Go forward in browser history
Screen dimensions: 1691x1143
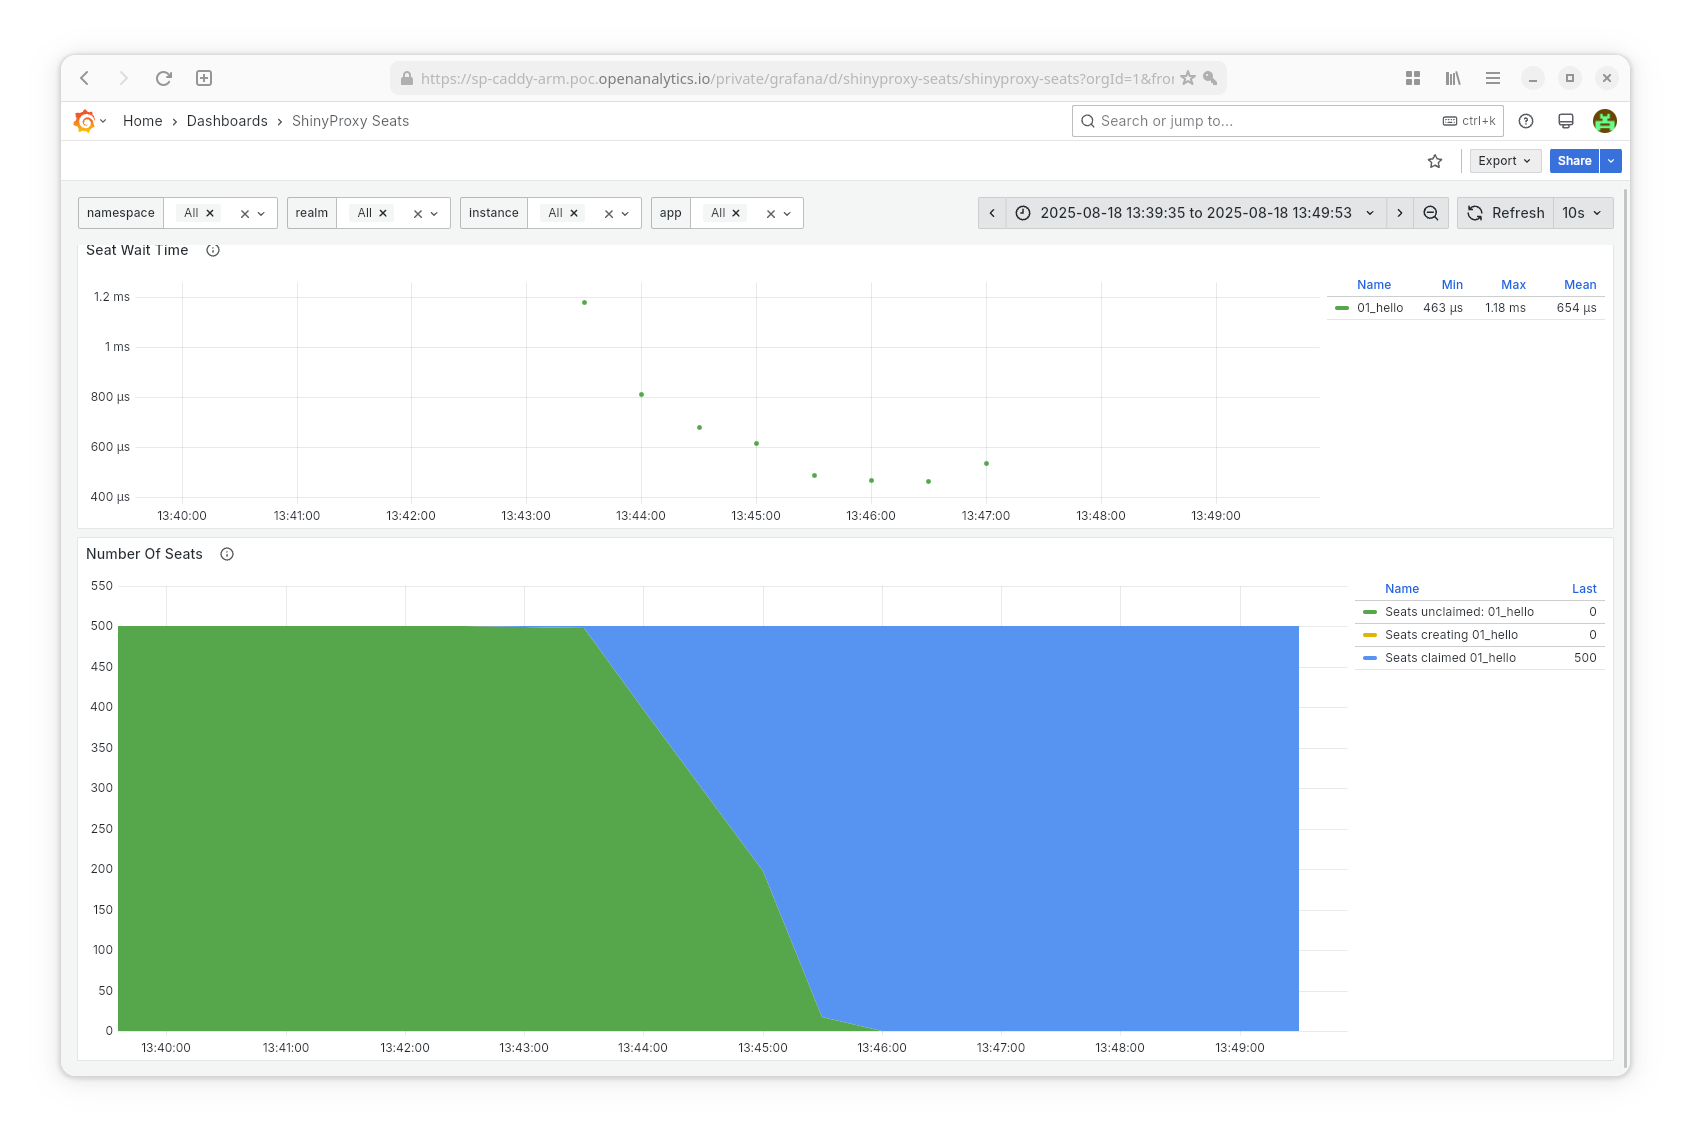[x=124, y=78]
